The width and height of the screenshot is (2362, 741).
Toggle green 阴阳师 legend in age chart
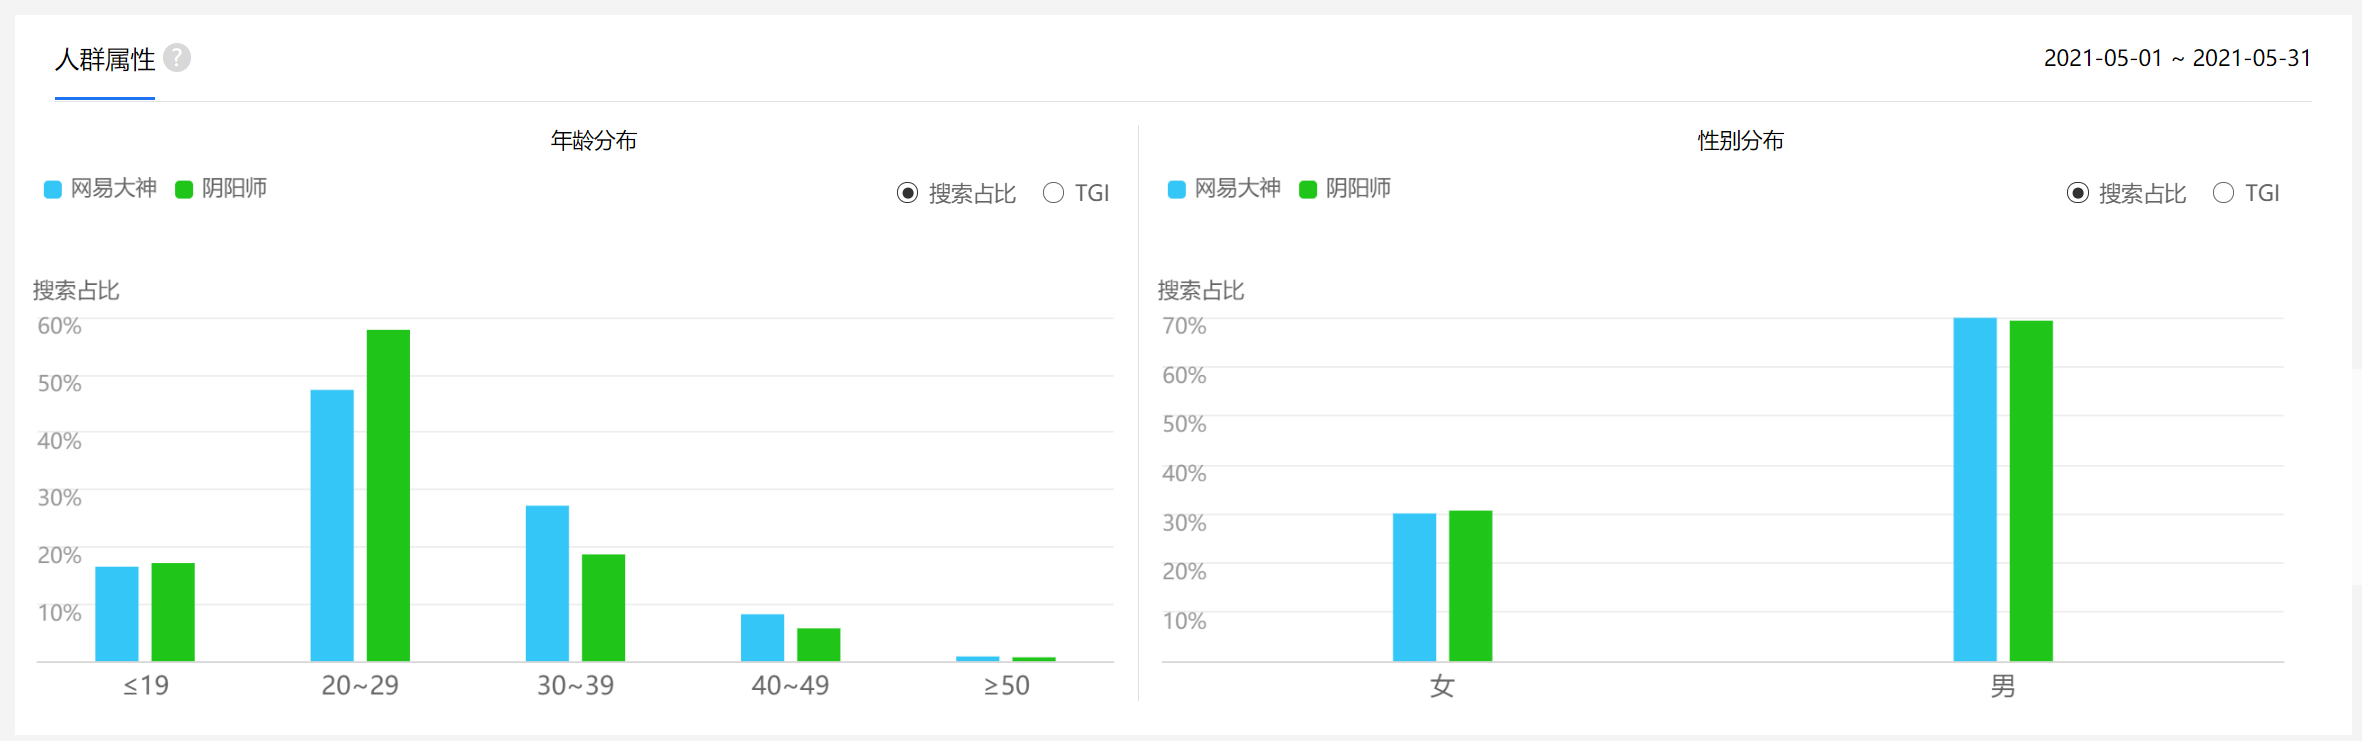(x=221, y=189)
